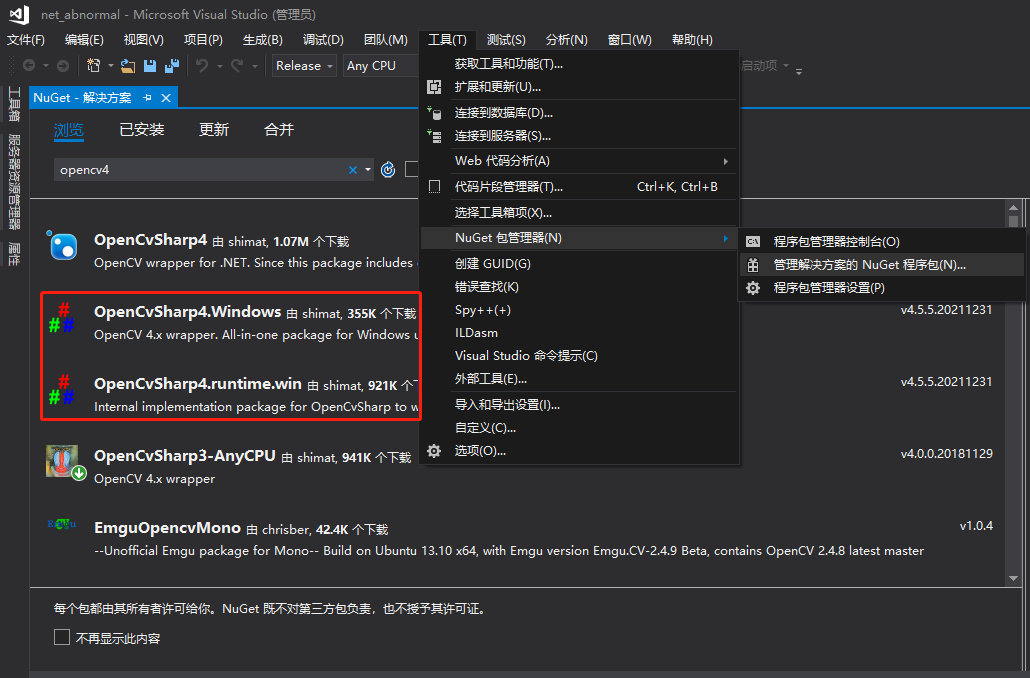Click the open file folder icon

coord(128,66)
